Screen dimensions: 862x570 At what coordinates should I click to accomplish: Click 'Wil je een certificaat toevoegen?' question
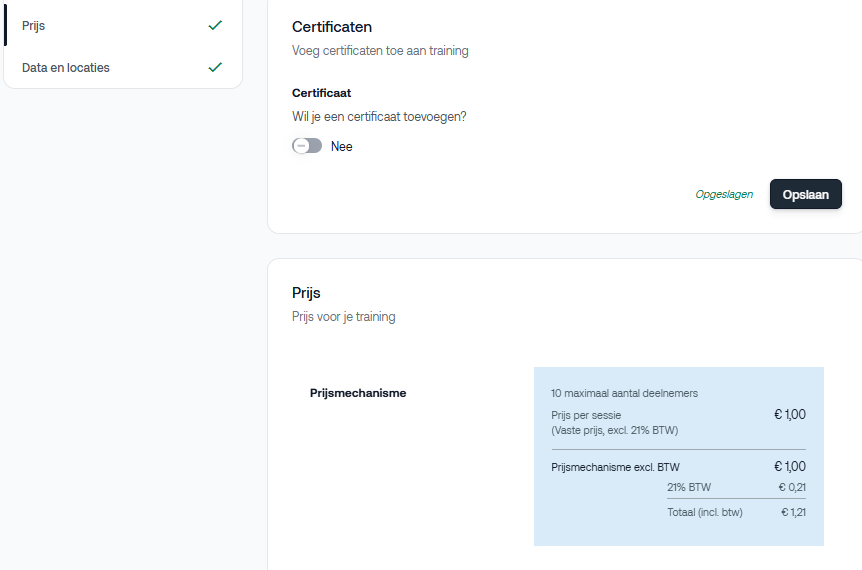pyautogui.click(x=379, y=116)
